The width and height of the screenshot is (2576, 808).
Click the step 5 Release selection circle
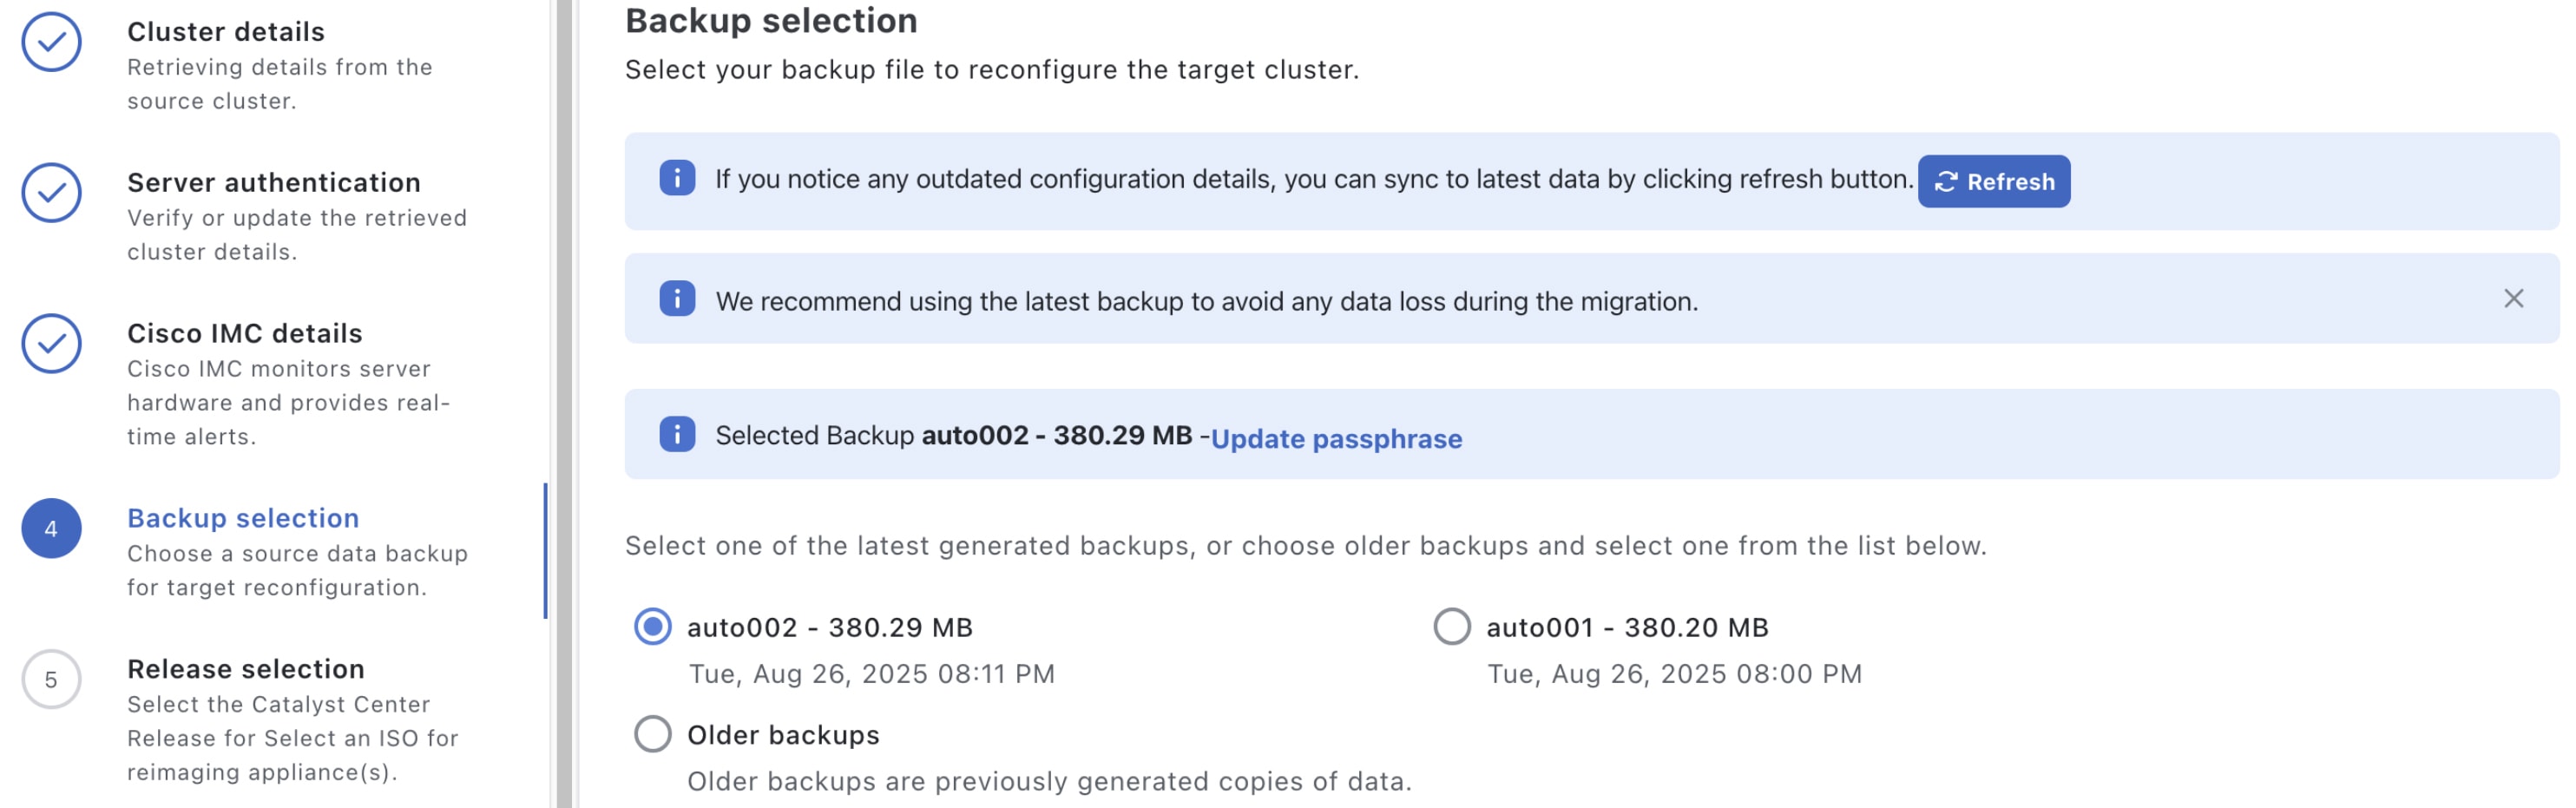pos(51,680)
